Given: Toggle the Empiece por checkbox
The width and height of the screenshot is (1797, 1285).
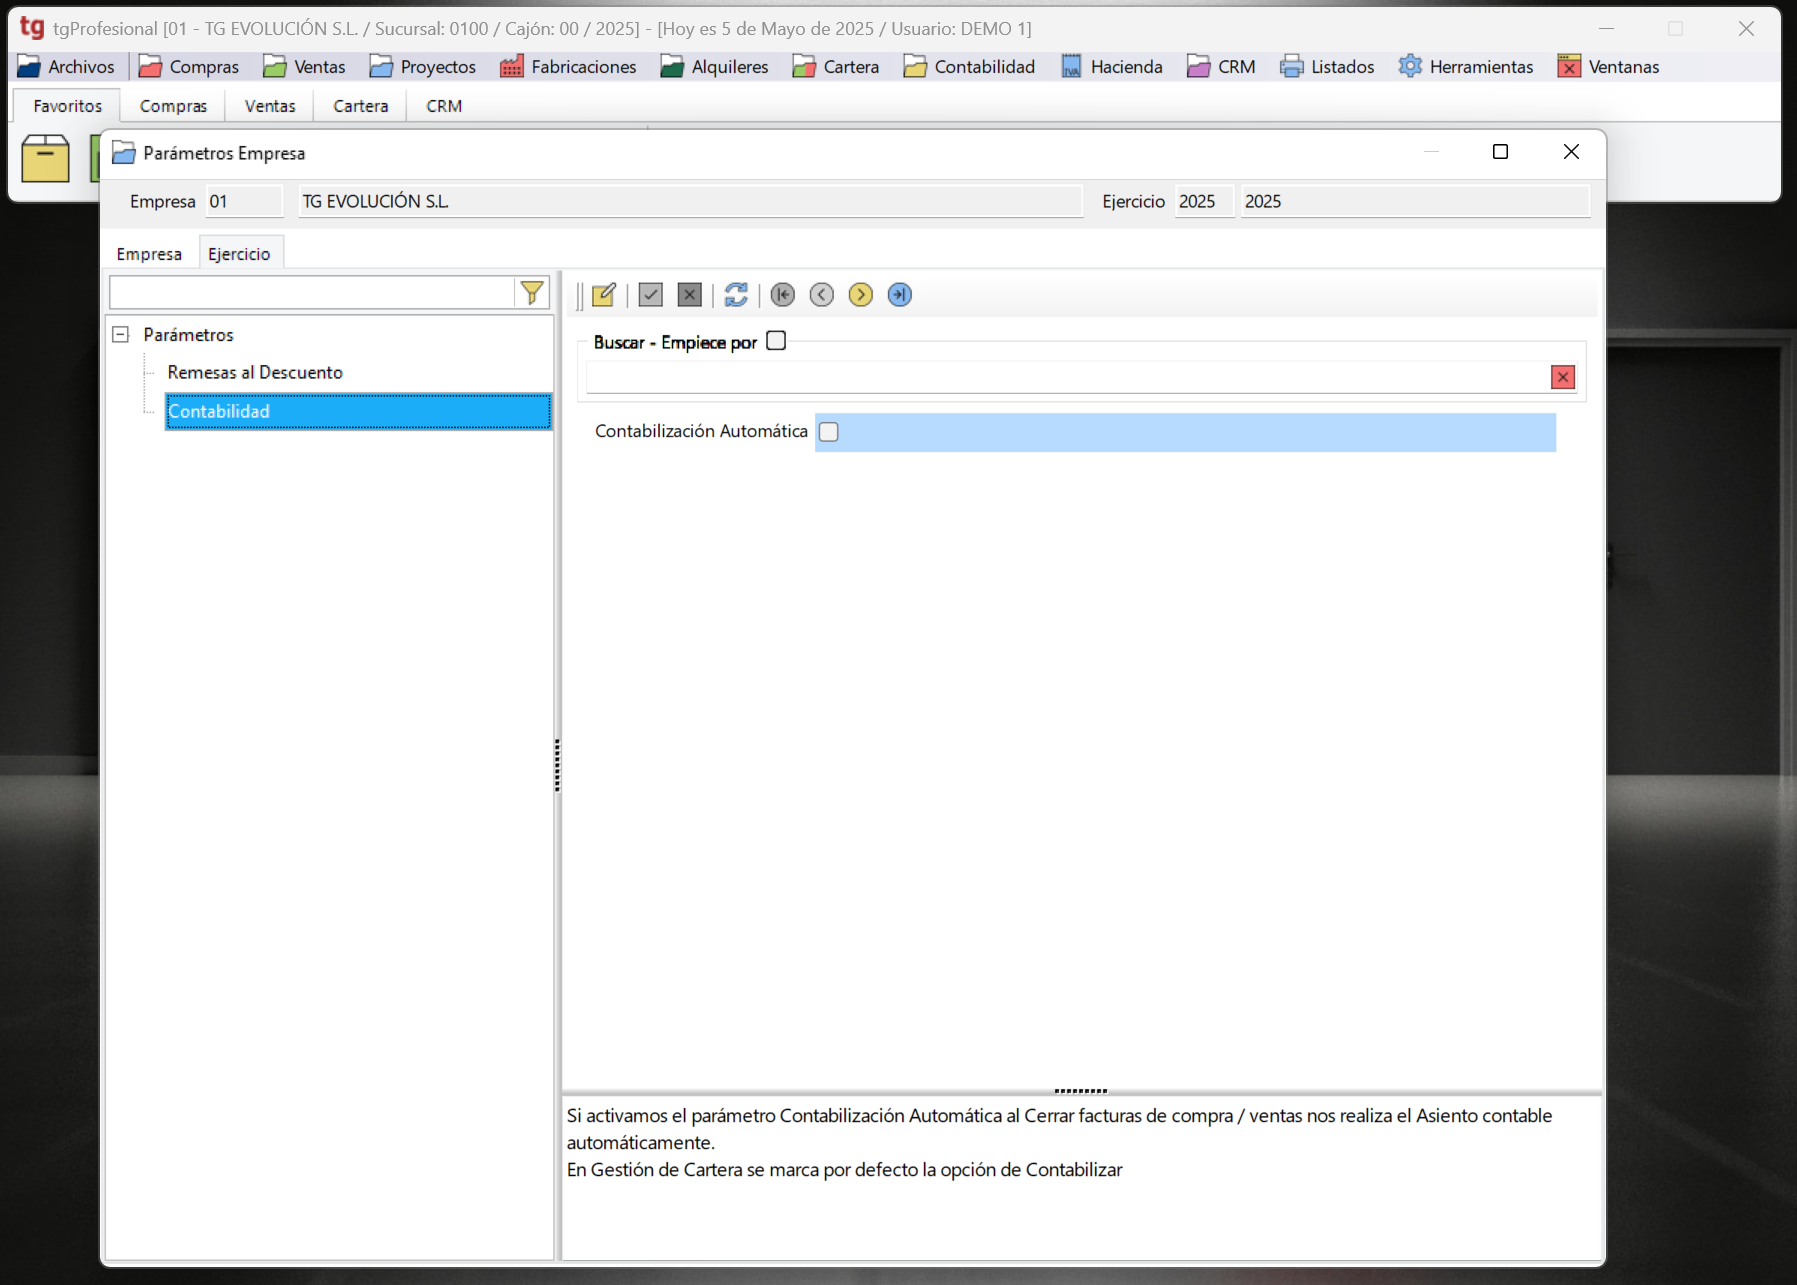Looking at the screenshot, I should 776,341.
